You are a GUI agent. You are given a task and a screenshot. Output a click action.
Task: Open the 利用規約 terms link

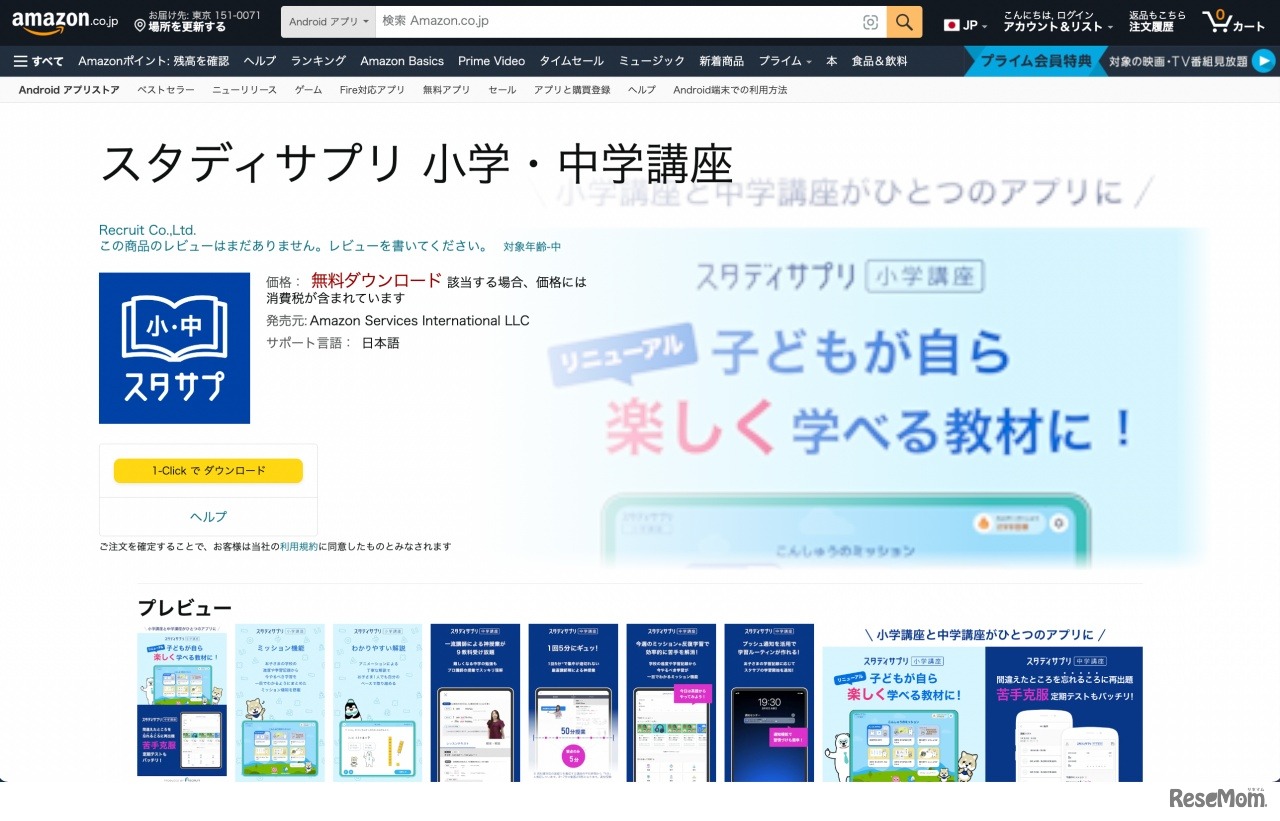coord(299,547)
